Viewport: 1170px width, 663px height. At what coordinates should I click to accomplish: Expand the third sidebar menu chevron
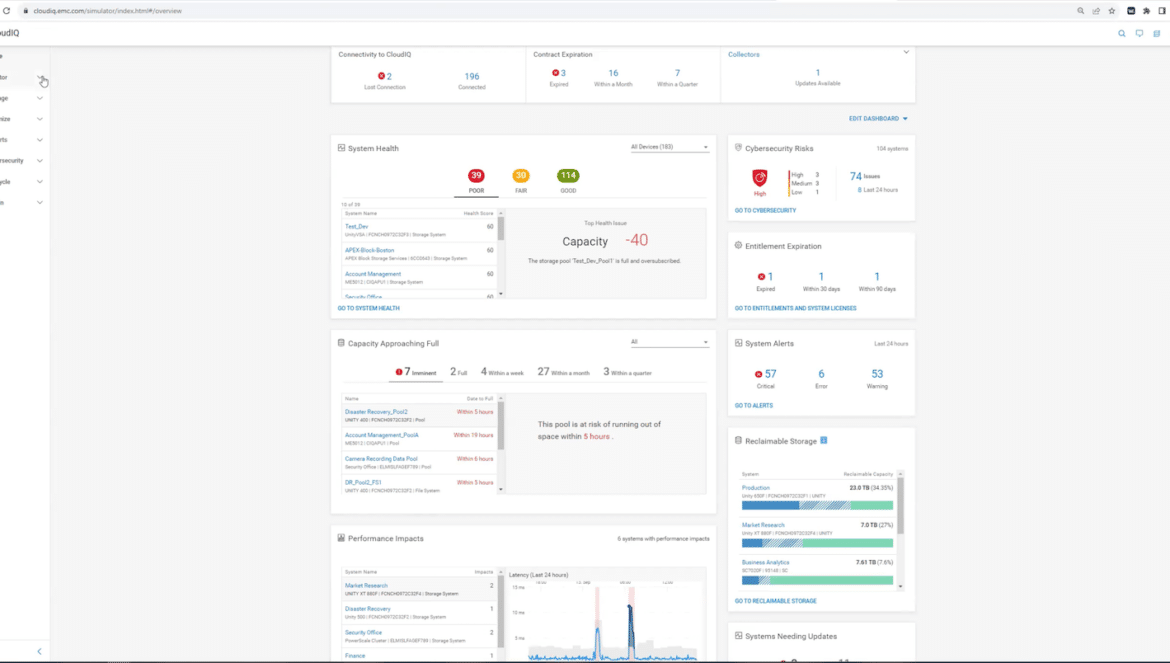point(40,98)
